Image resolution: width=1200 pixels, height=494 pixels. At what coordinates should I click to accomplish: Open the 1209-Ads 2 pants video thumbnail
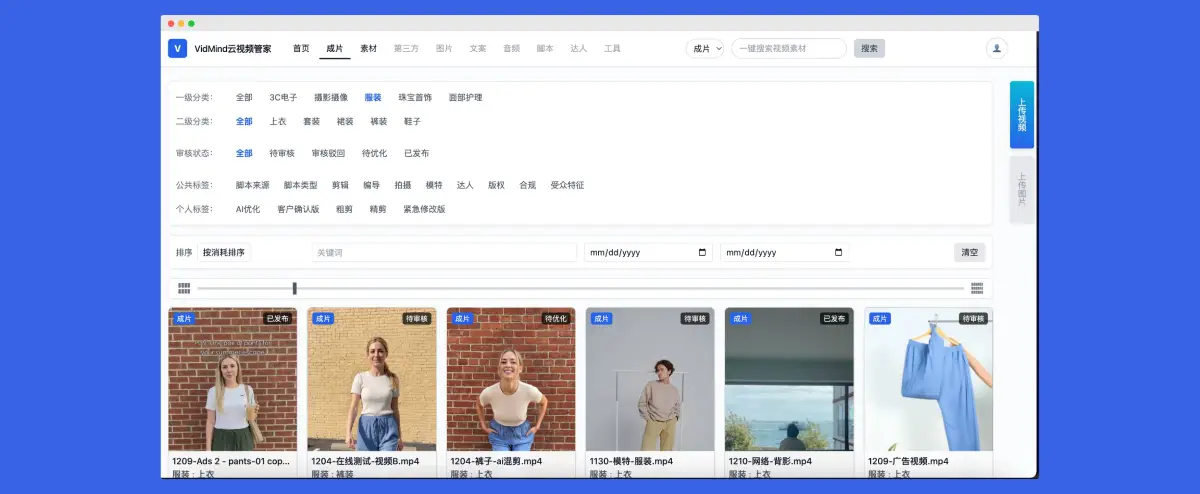click(x=233, y=380)
